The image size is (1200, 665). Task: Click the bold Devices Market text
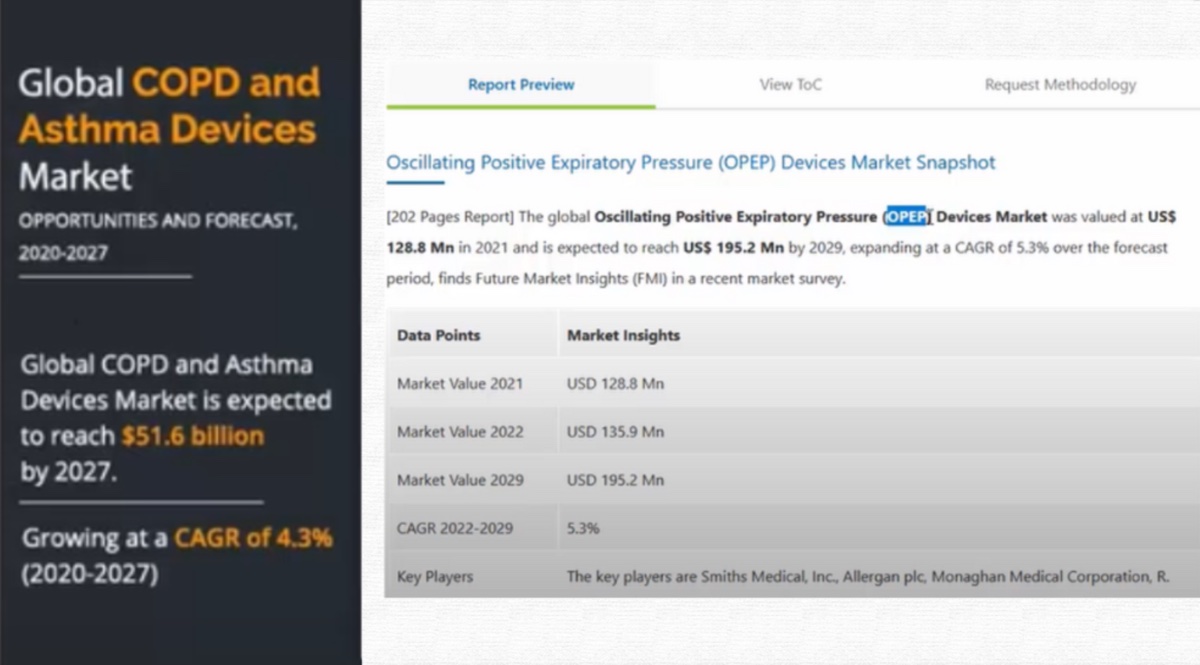(991, 216)
